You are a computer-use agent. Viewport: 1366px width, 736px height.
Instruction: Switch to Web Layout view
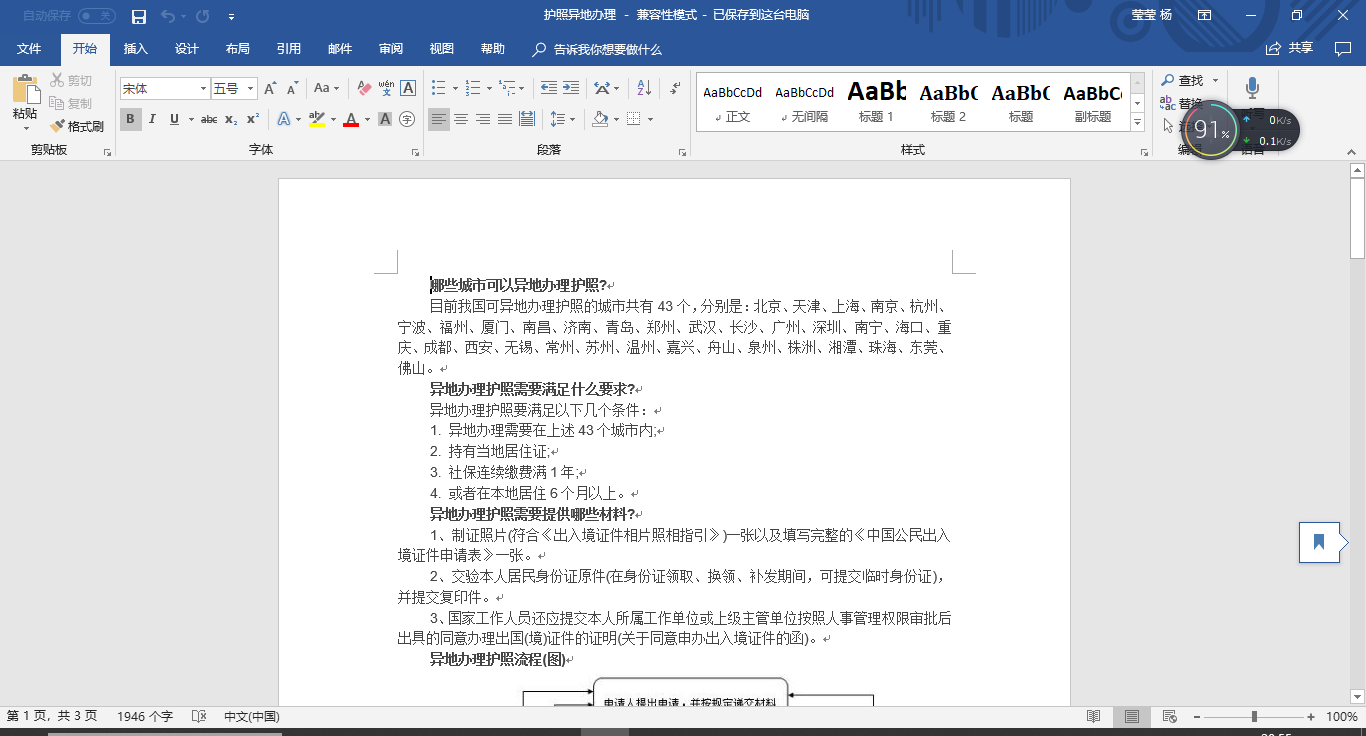(x=1169, y=716)
